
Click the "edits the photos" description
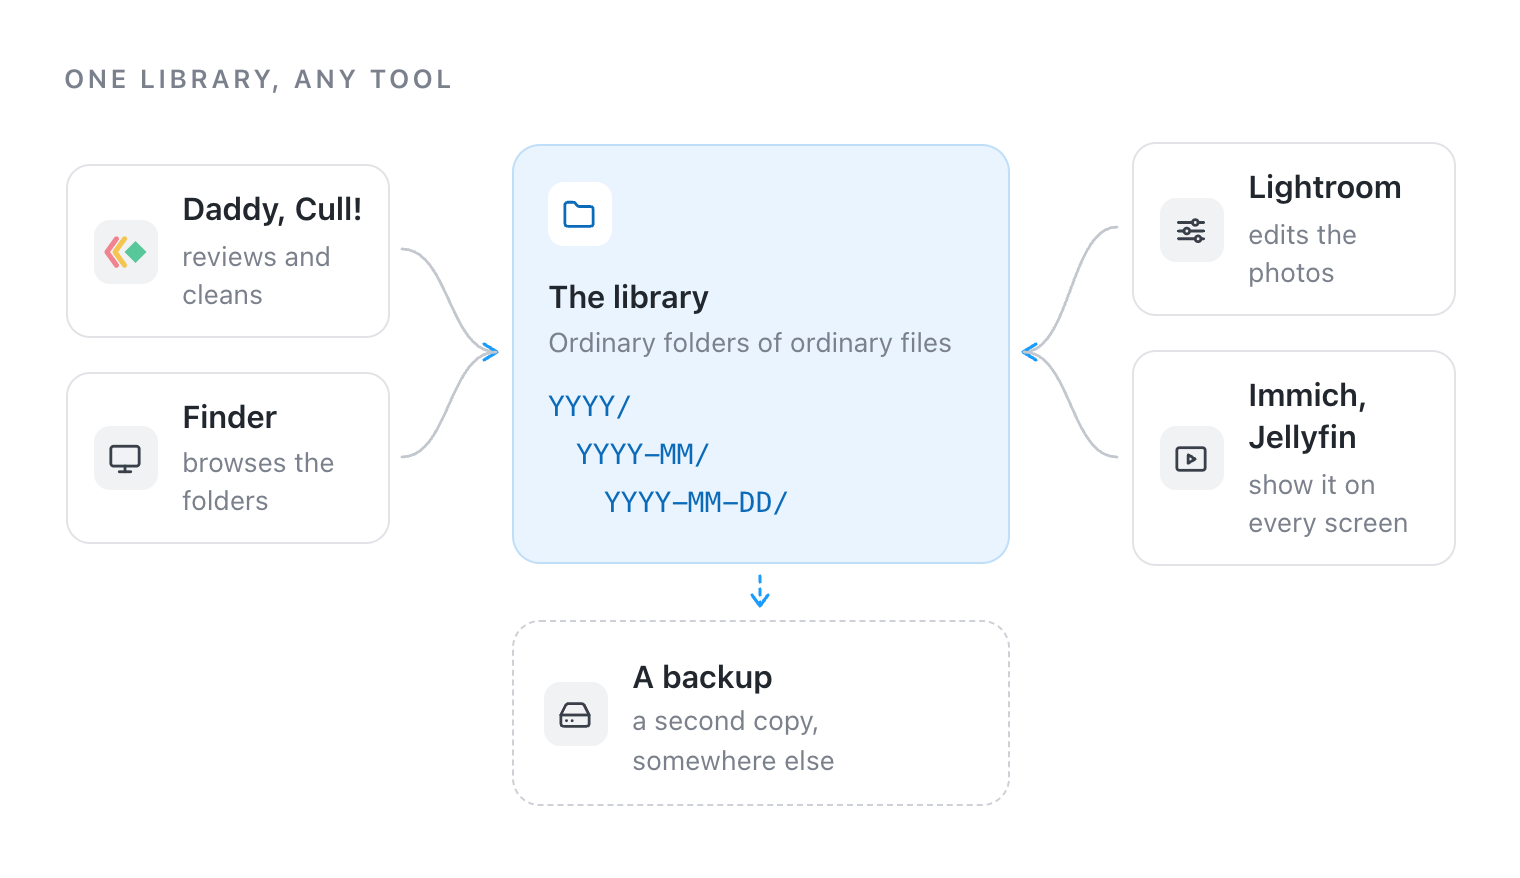coord(1303,254)
